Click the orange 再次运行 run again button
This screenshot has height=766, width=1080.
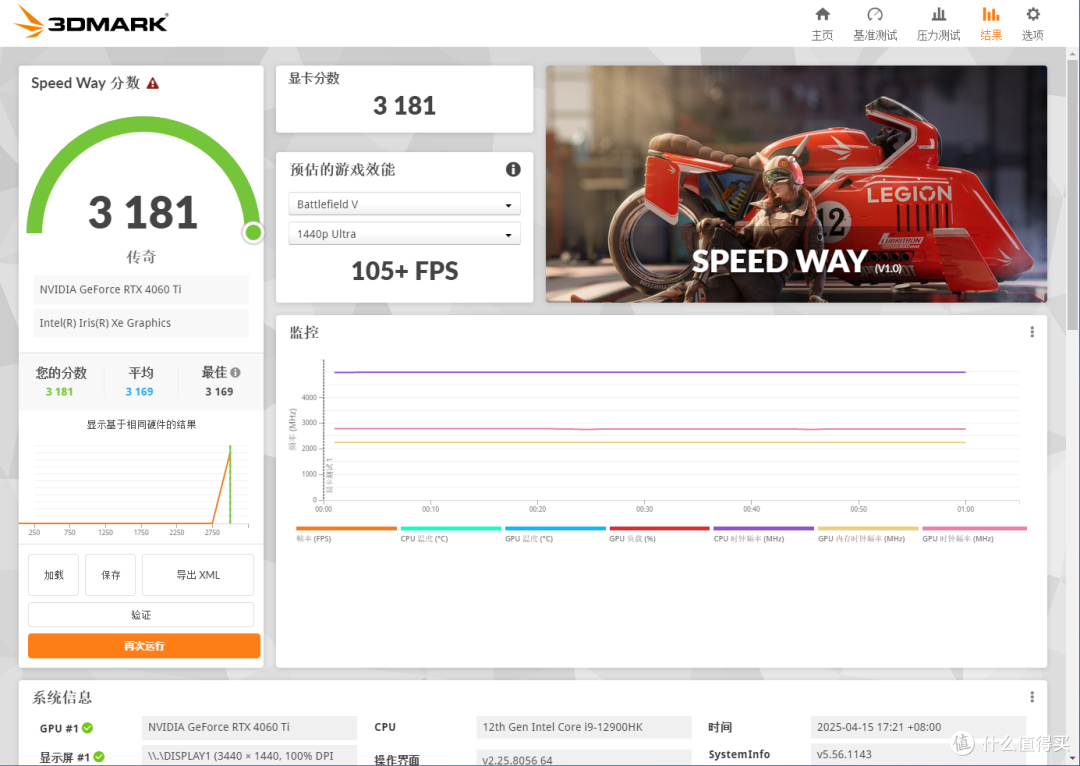tap(144, 645)
